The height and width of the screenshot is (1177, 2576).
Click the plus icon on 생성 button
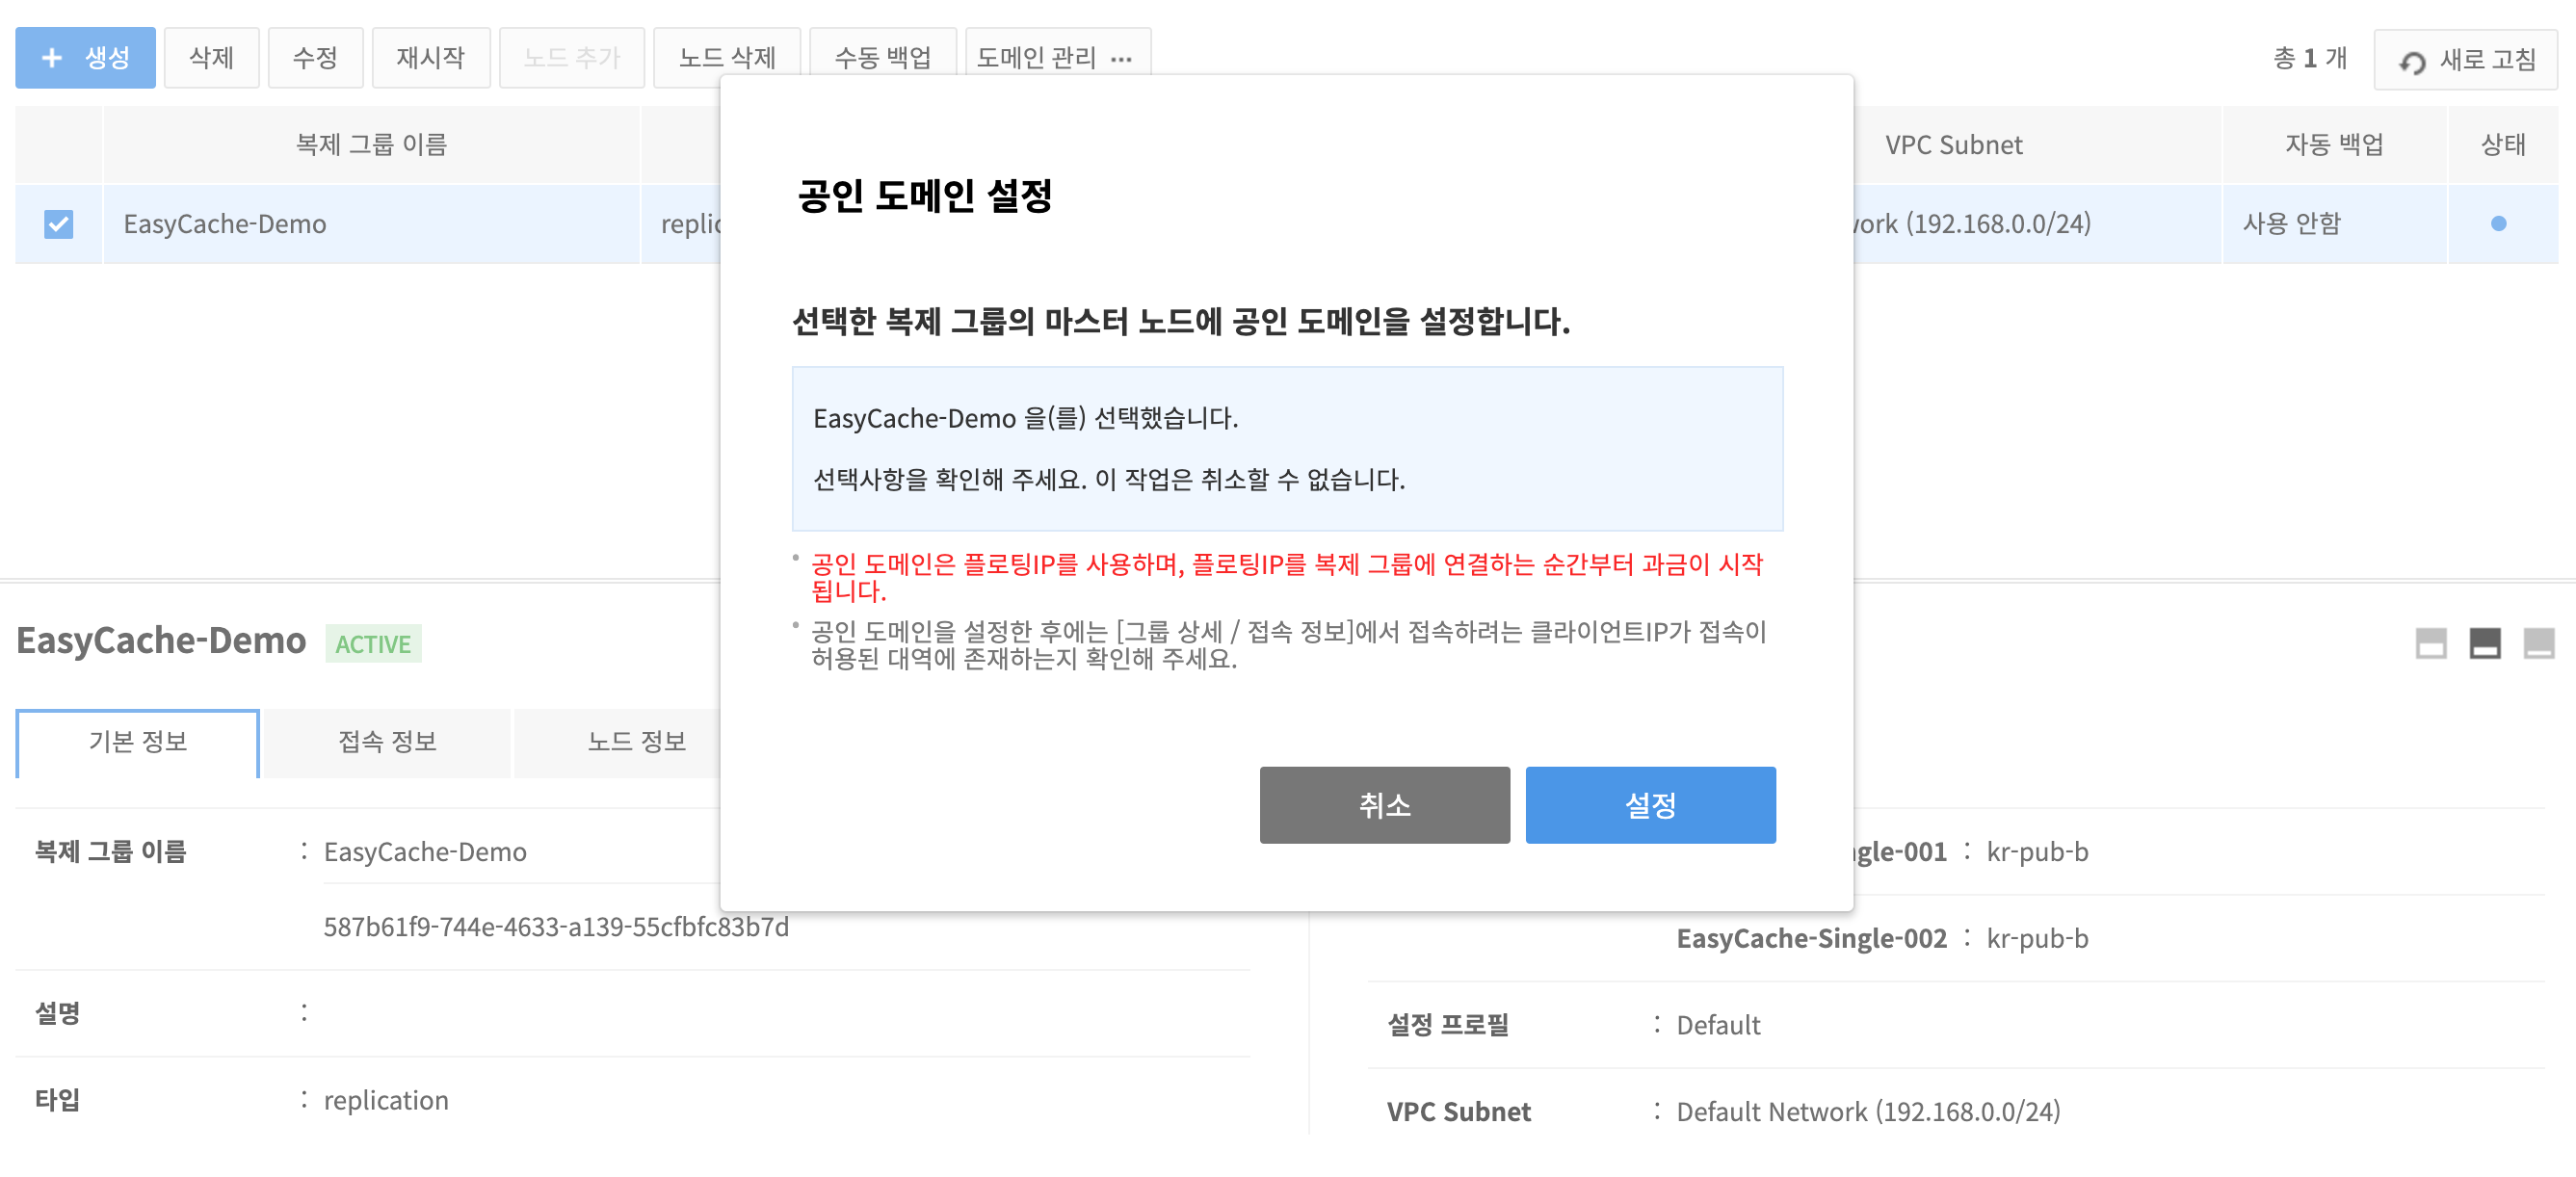click(x=52, y=58)
